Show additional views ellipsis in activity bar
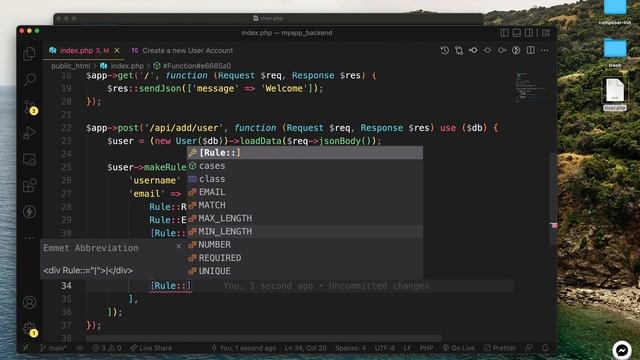Image resolution: width=640 pixels, height=360 pixels. pyautogui.click(x=29, y=237)
